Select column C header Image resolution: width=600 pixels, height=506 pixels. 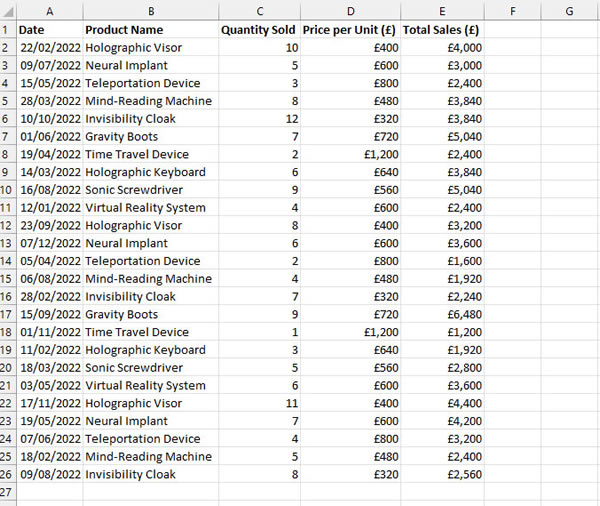260,11
